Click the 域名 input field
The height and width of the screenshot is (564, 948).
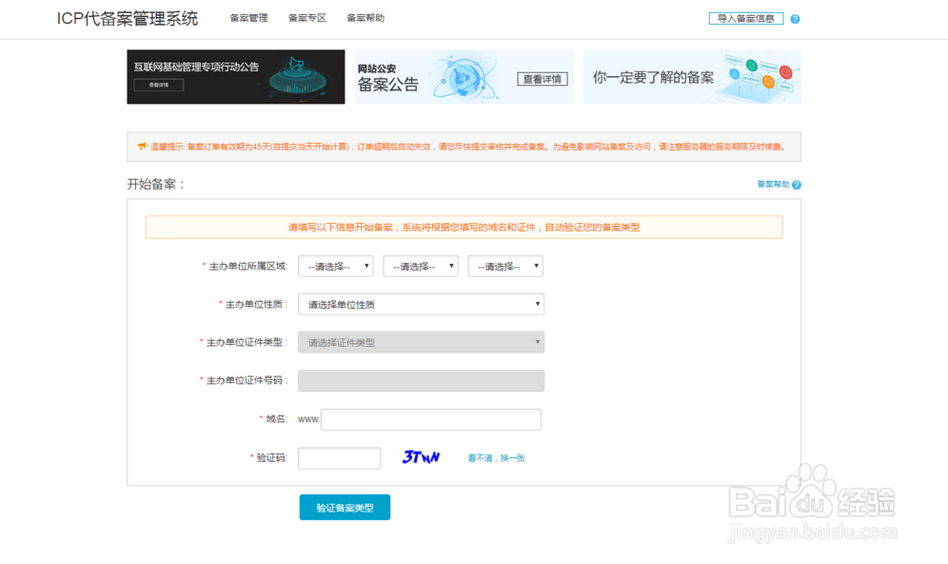[430, 420]
